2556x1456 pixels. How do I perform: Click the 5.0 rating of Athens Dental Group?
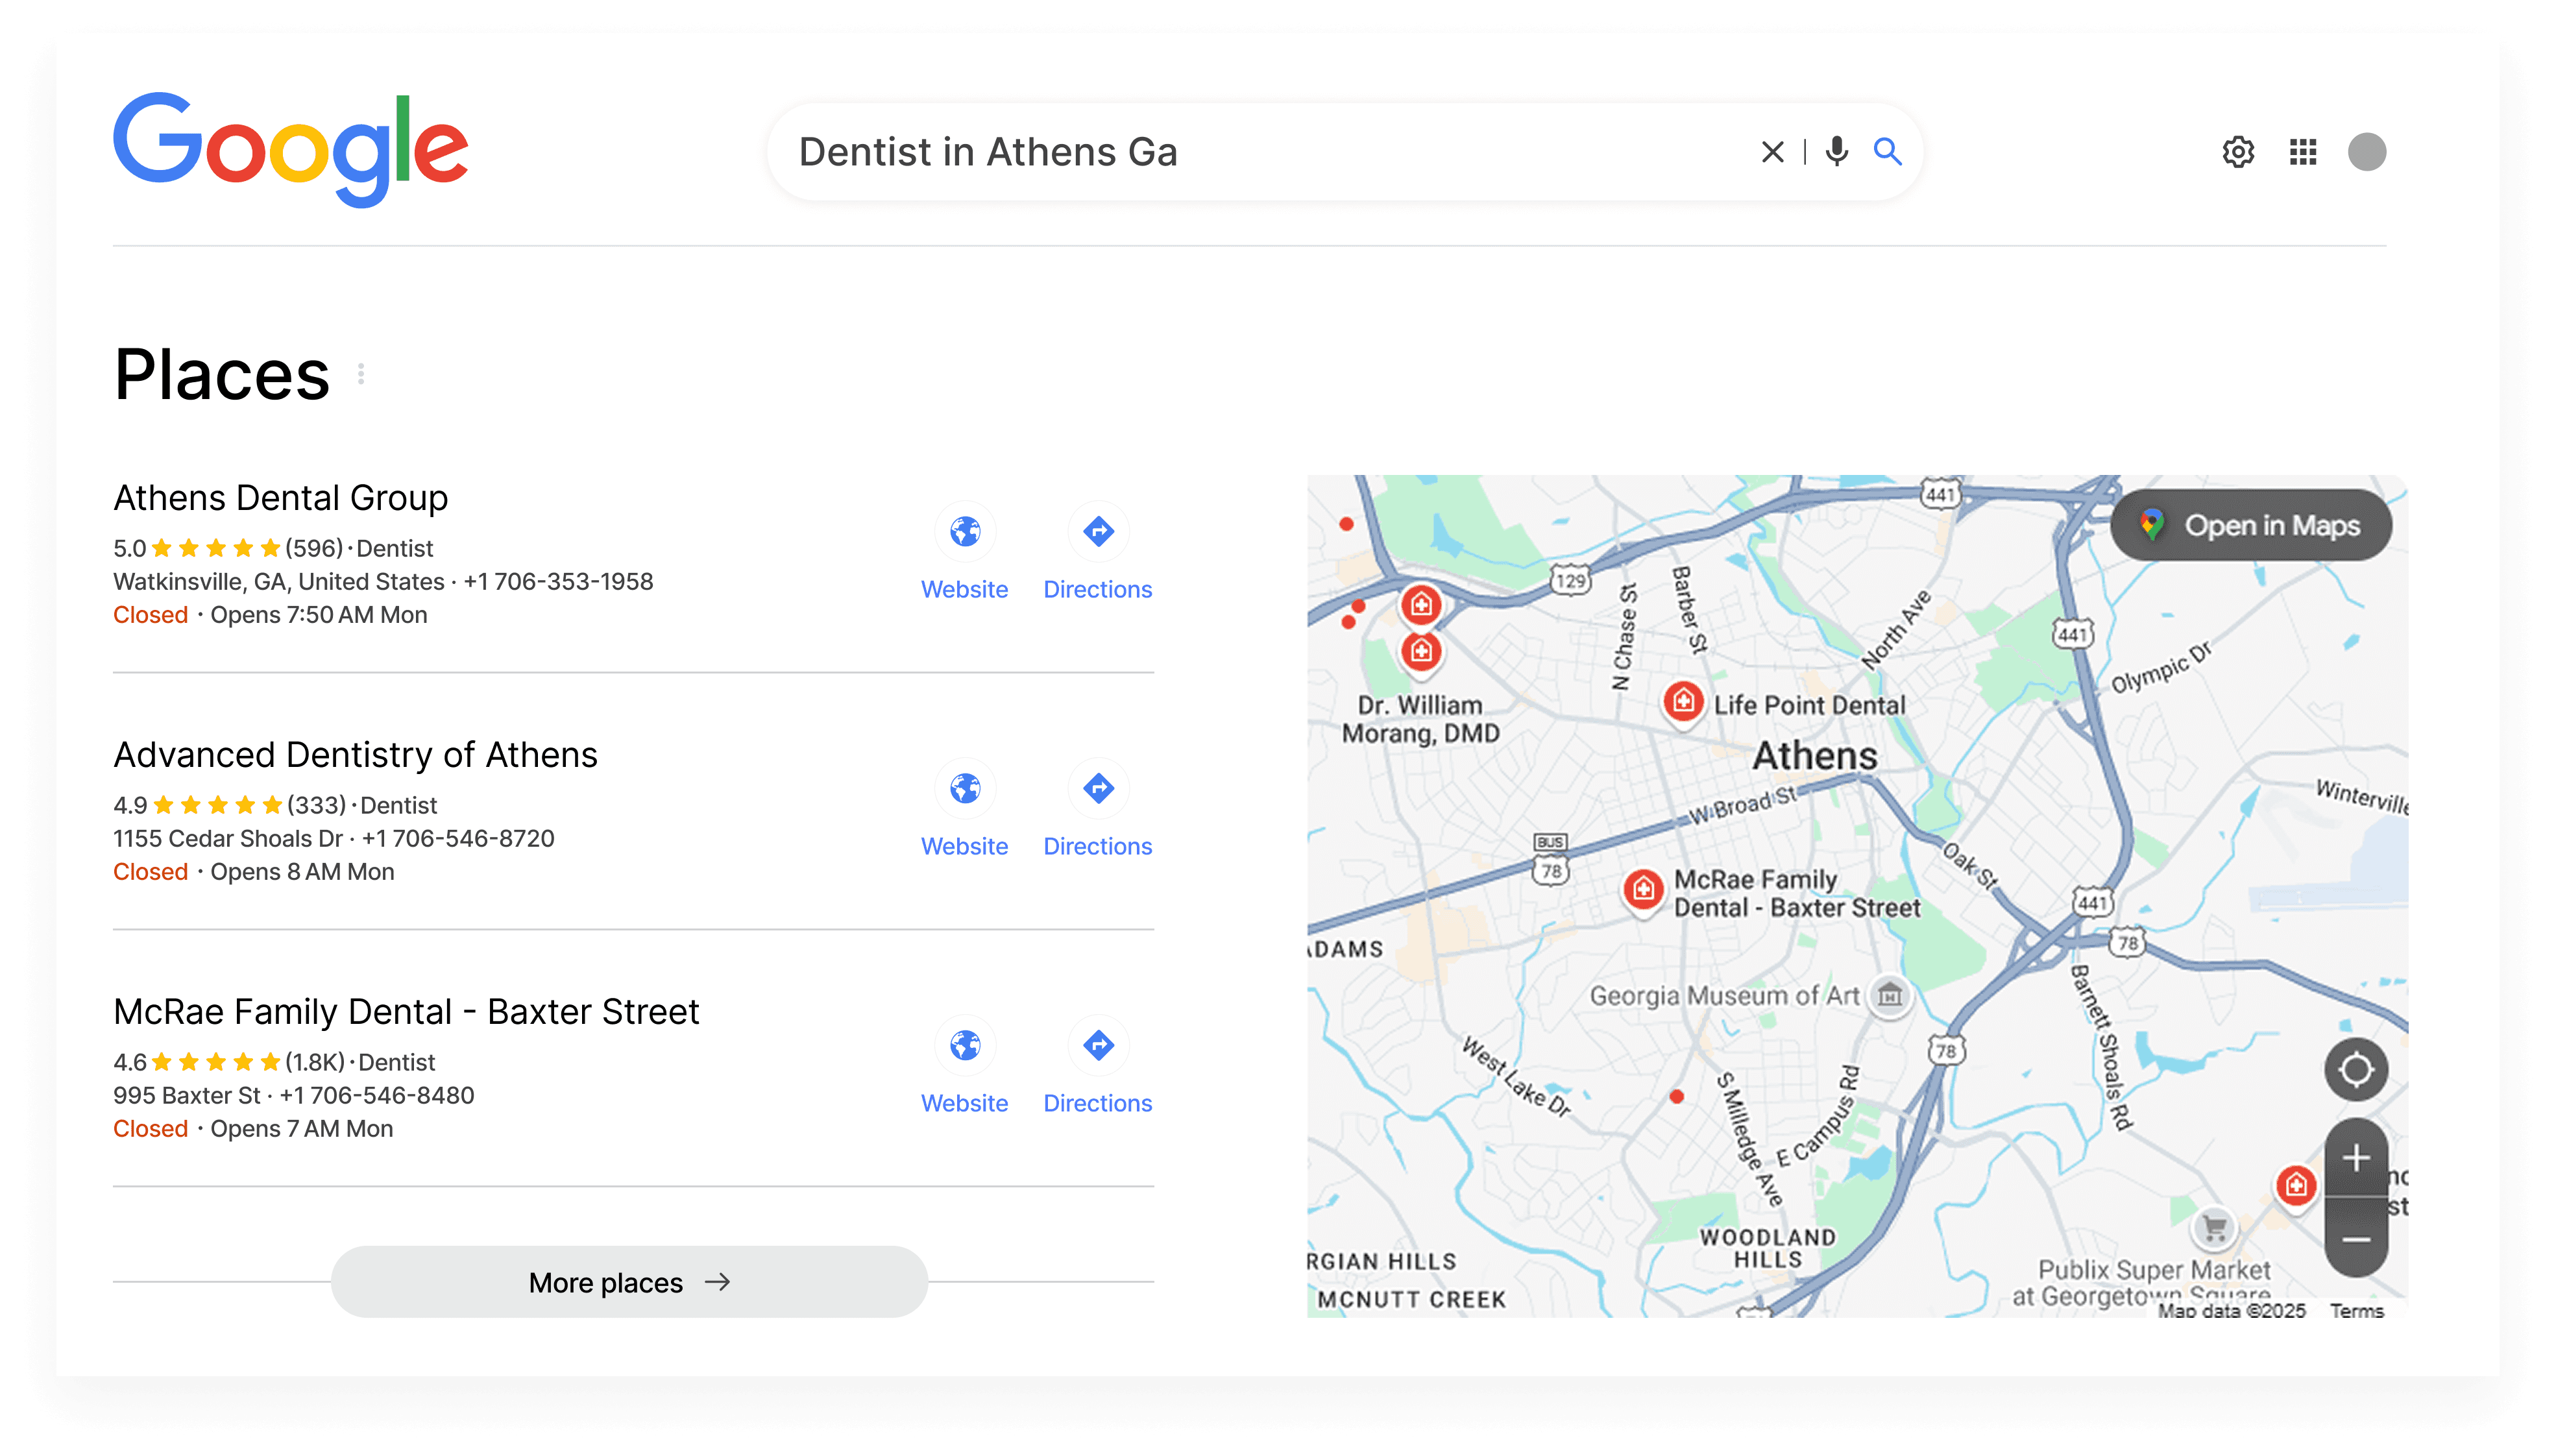point(129,549)
